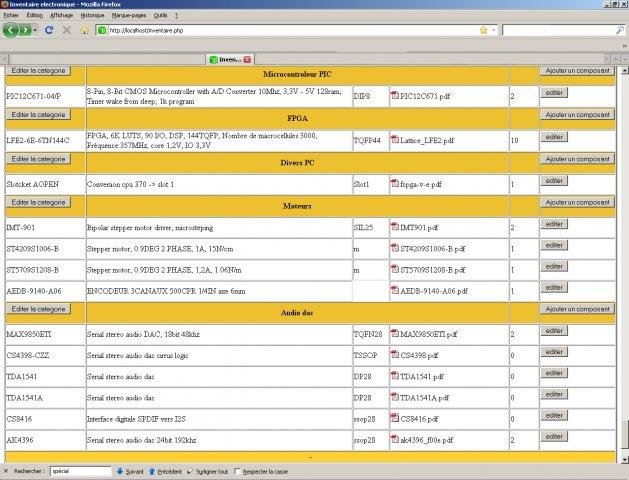Open the Outils menu

point(160,15)
